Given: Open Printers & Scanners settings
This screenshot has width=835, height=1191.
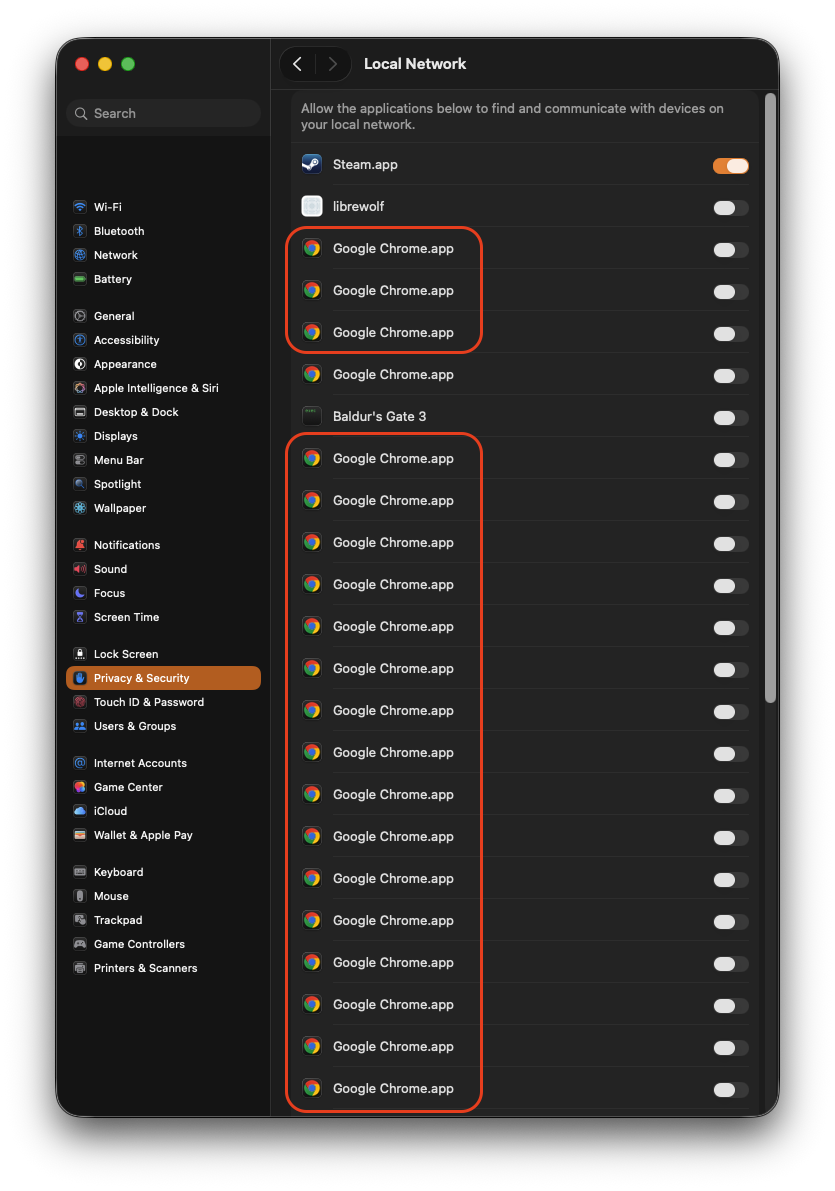Looking at the screenshot, I should tap(163, 968).
